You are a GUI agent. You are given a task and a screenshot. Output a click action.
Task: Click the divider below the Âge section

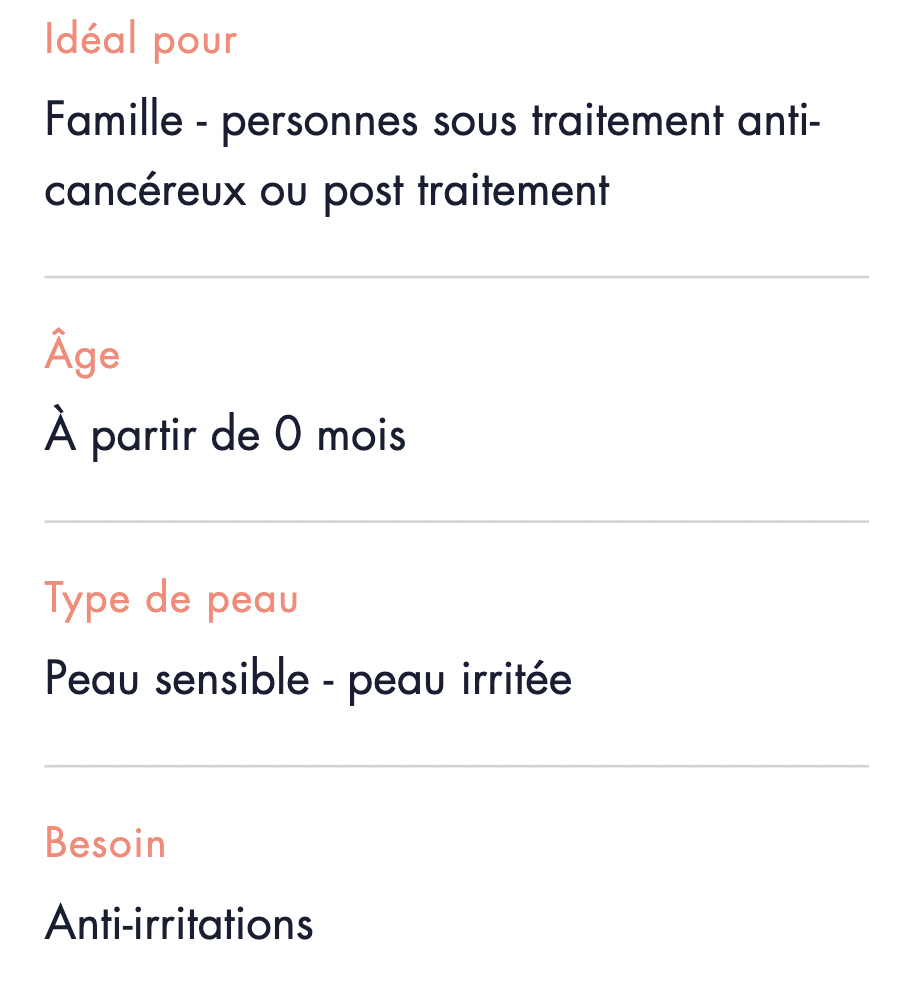point(456,521)
